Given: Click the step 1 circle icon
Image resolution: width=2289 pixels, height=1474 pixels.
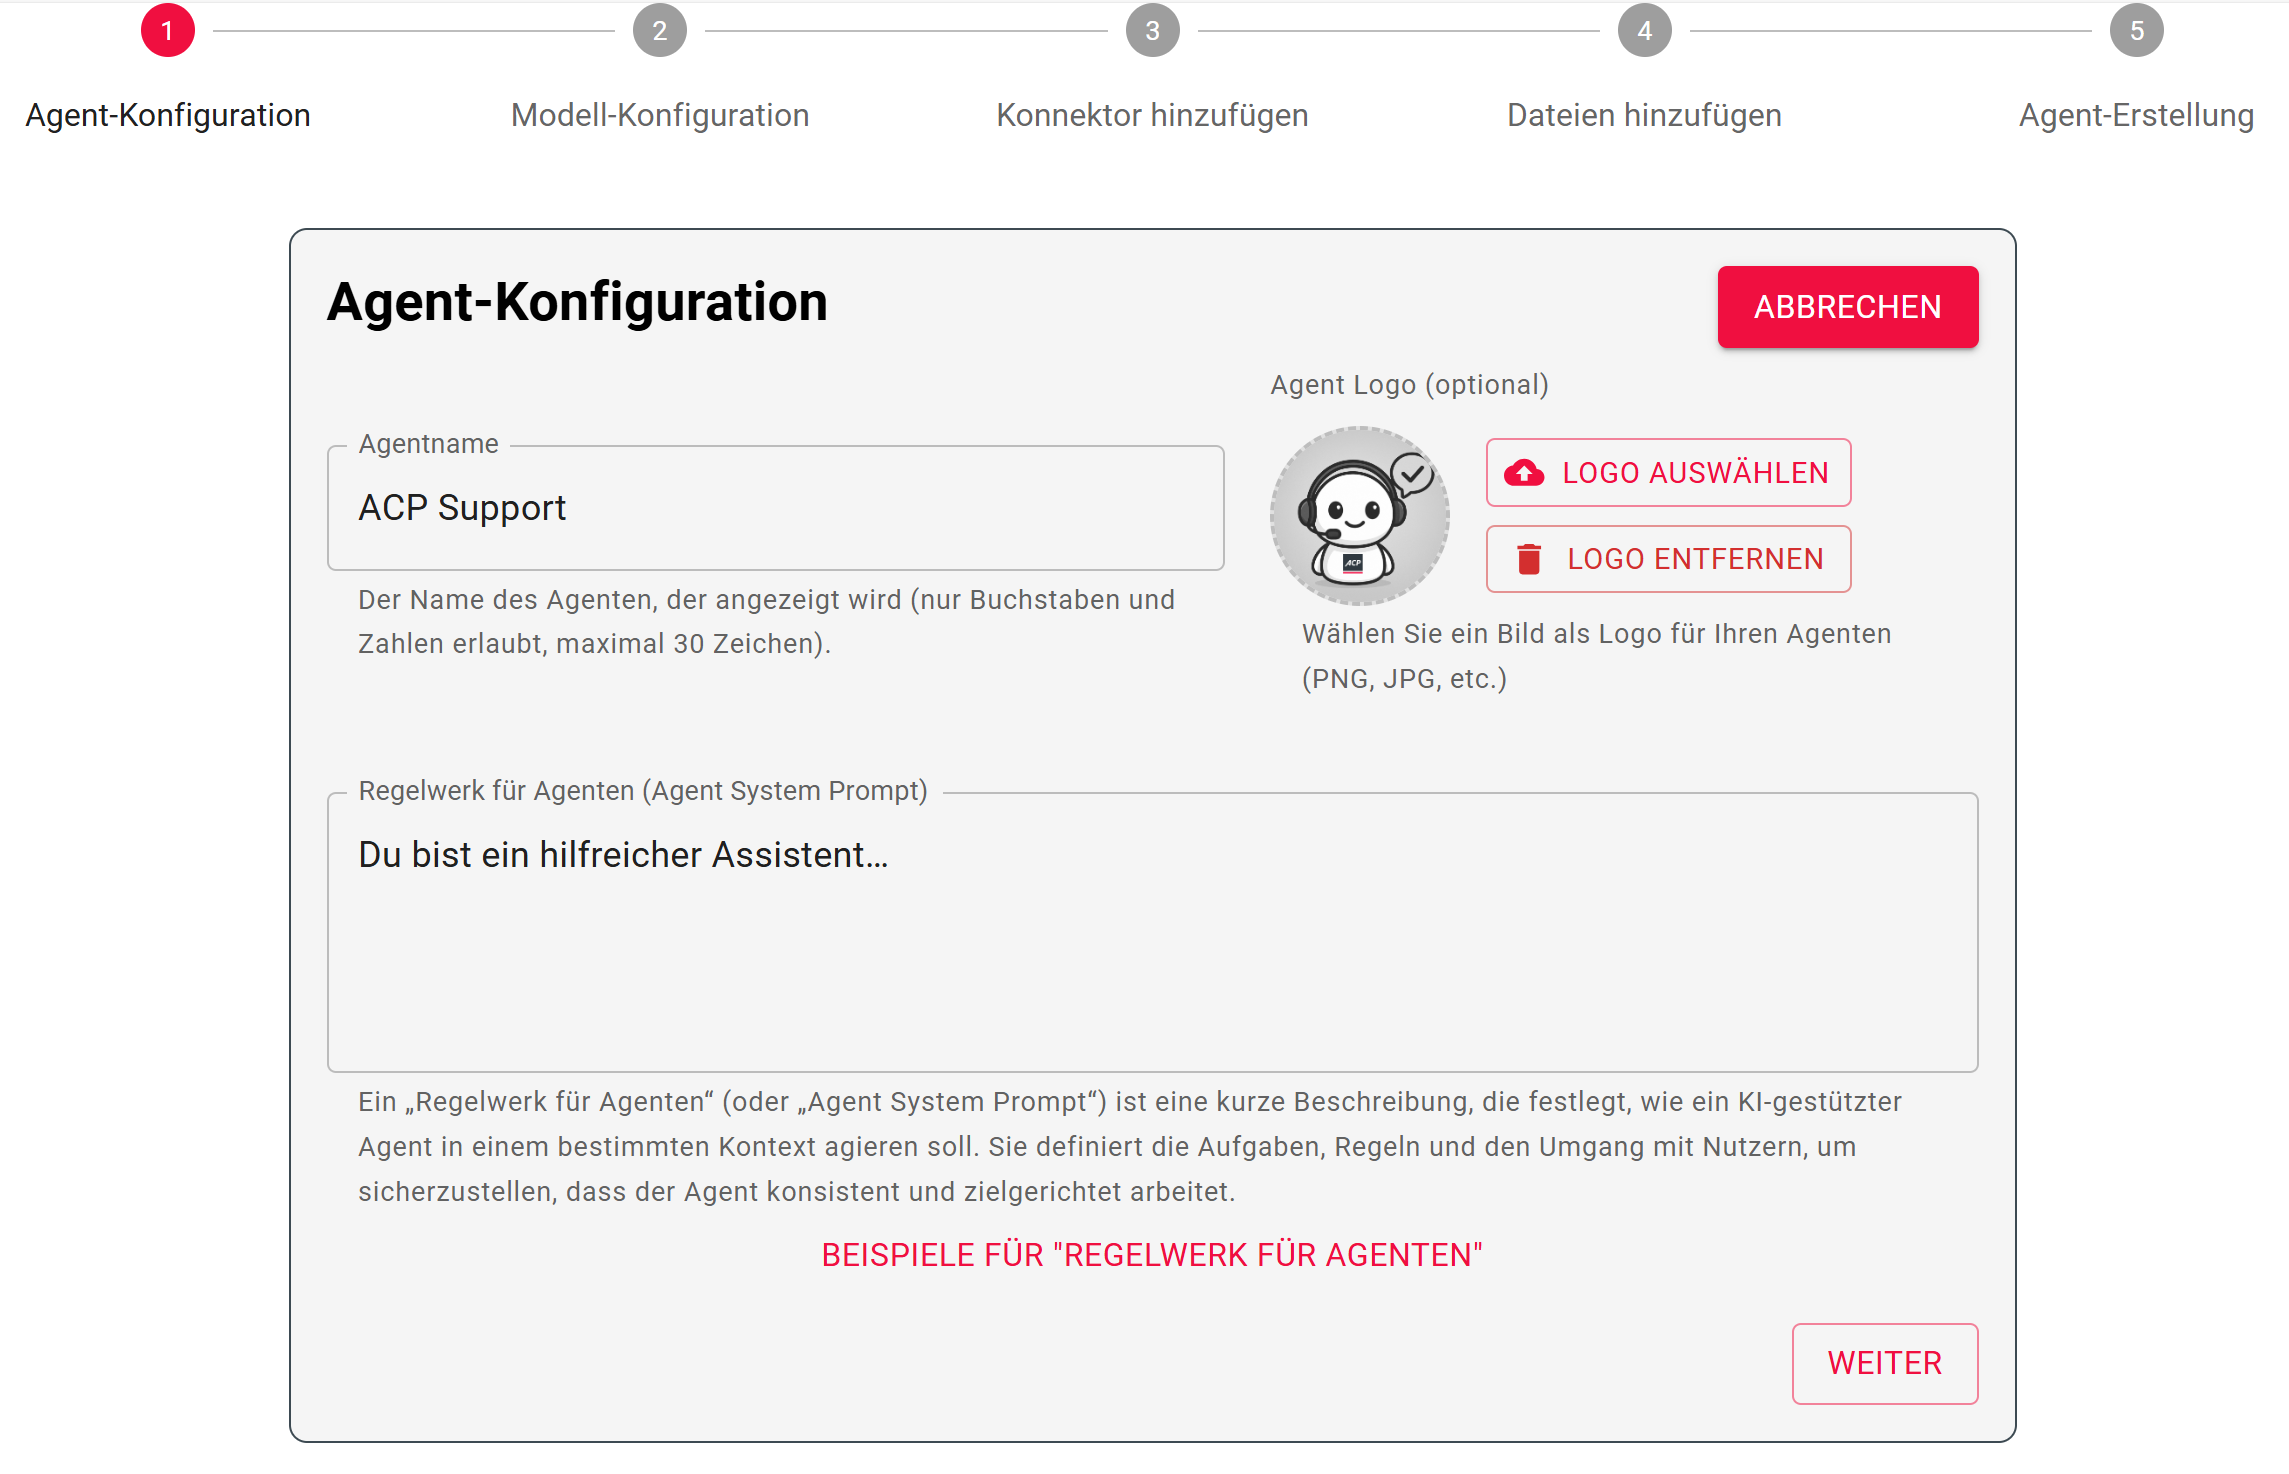Looking at the screenshot, I should click(x=167, y=31).
